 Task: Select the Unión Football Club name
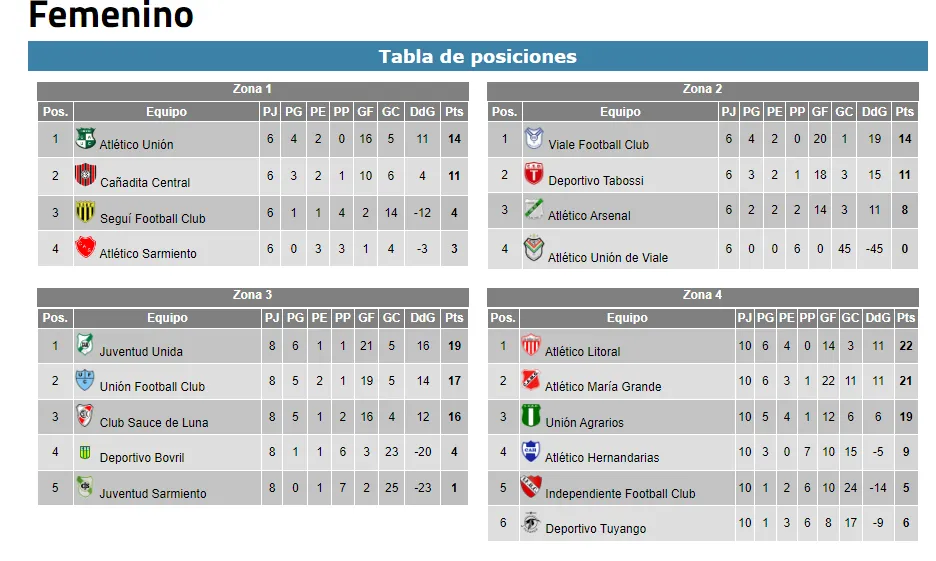tap(152, 387)
